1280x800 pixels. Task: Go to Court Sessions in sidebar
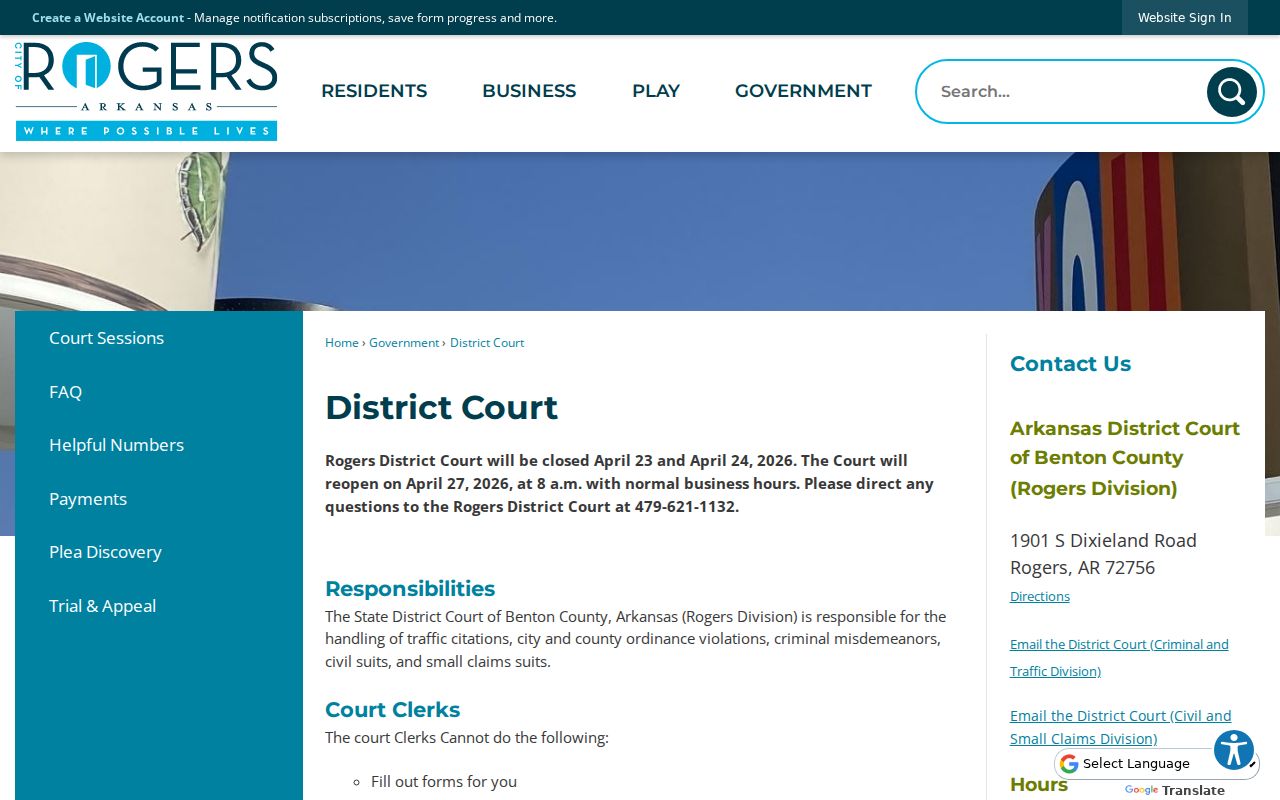(159, 338)
